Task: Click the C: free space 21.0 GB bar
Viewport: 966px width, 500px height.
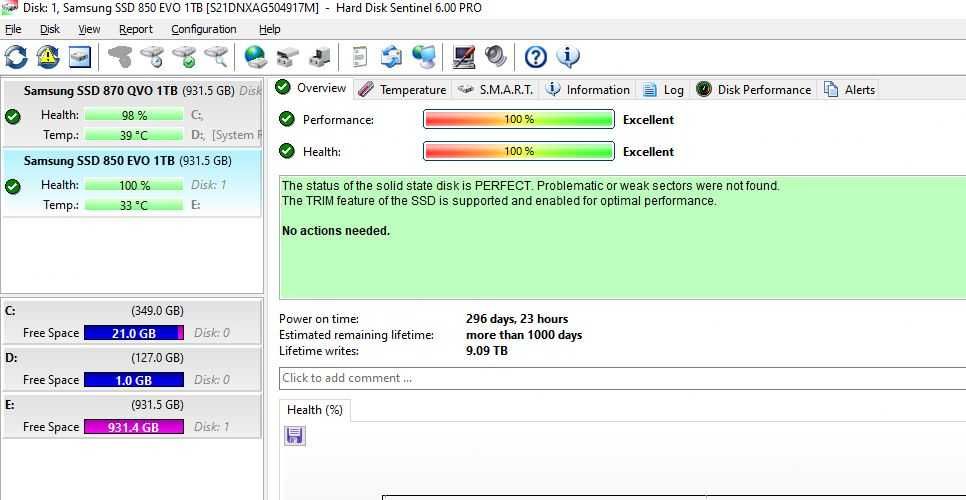Action: point(134,333)
